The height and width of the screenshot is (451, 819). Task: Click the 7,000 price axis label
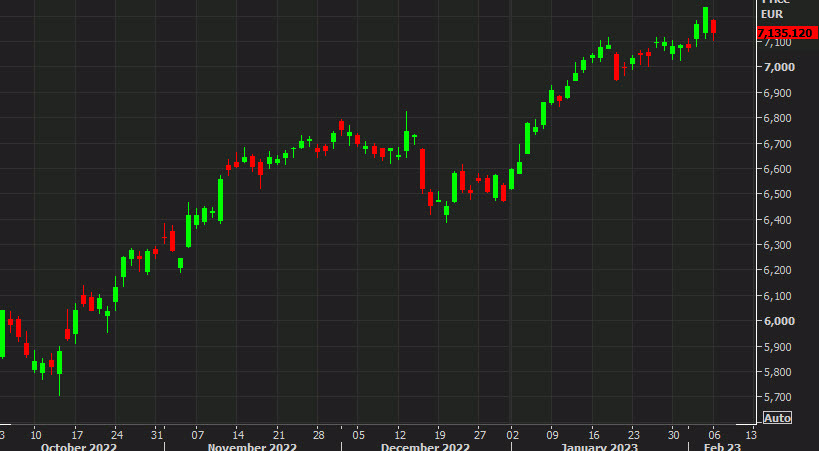click(x=779, y=67)
